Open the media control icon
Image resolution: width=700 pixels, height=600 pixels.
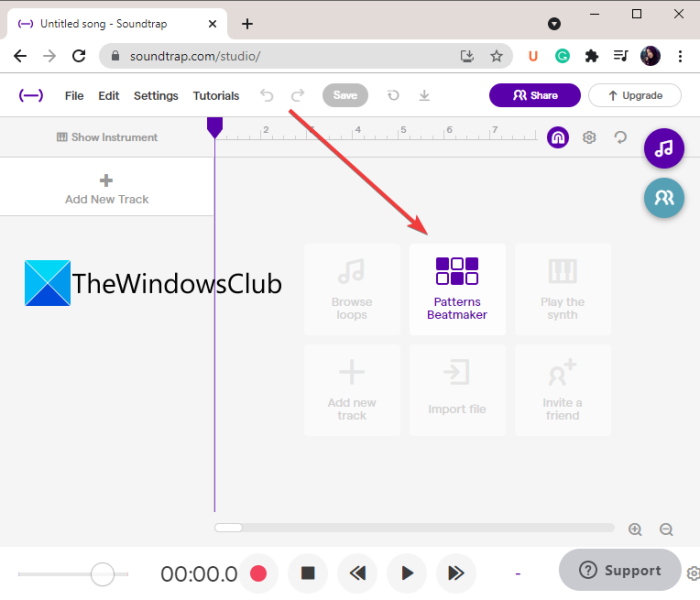click(x=621, y=56)
